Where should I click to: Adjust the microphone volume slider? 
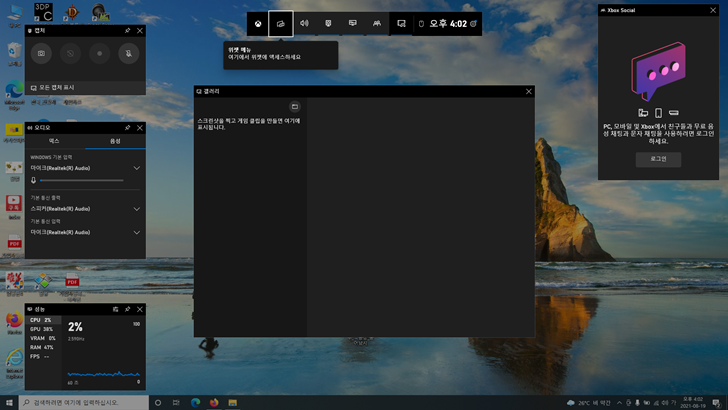point(82,180)
